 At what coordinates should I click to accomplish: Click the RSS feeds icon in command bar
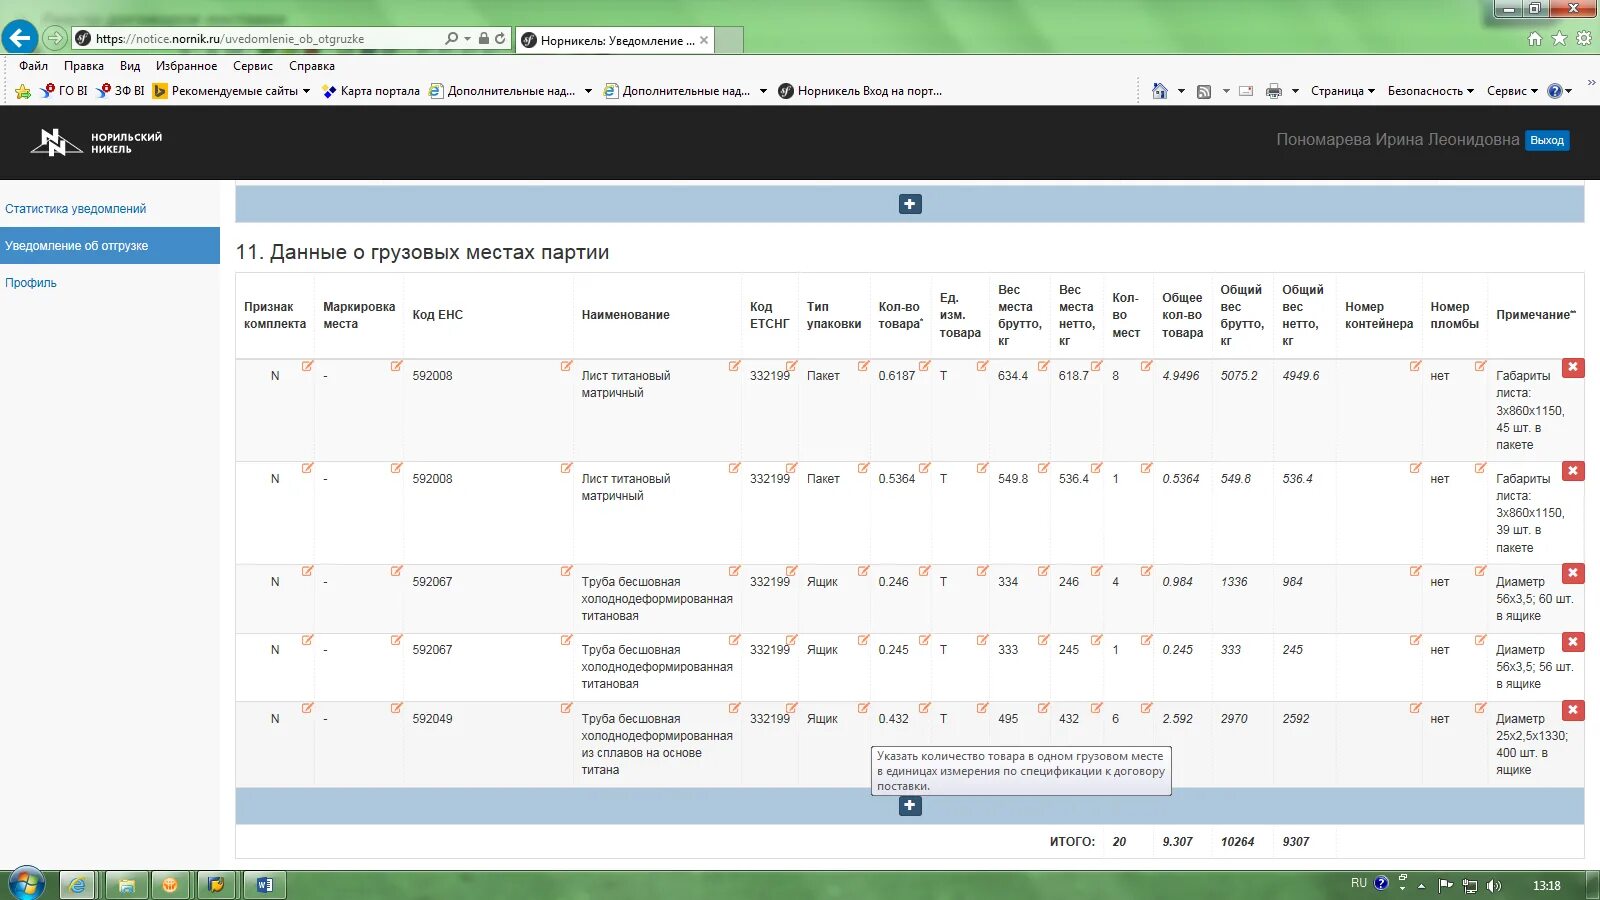1204,91
